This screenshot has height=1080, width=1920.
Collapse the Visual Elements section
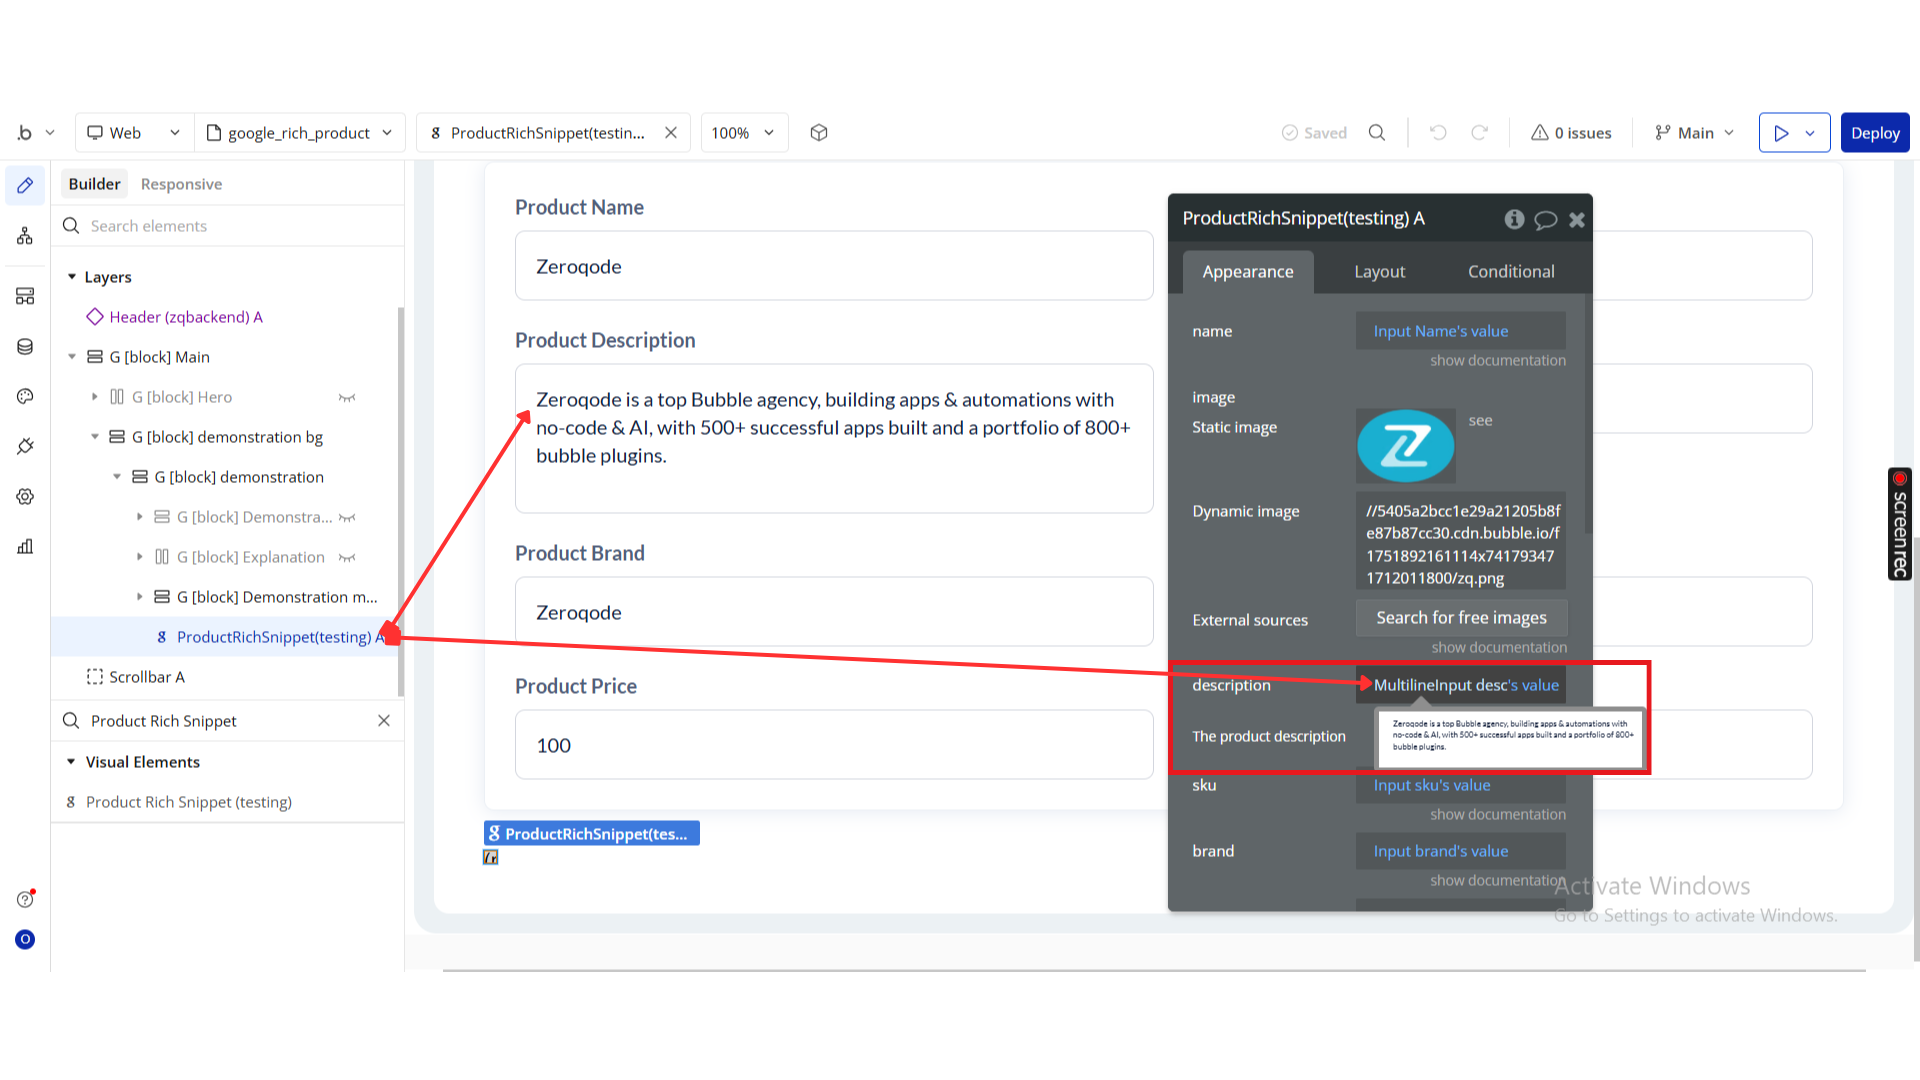(x=71, y=762)
